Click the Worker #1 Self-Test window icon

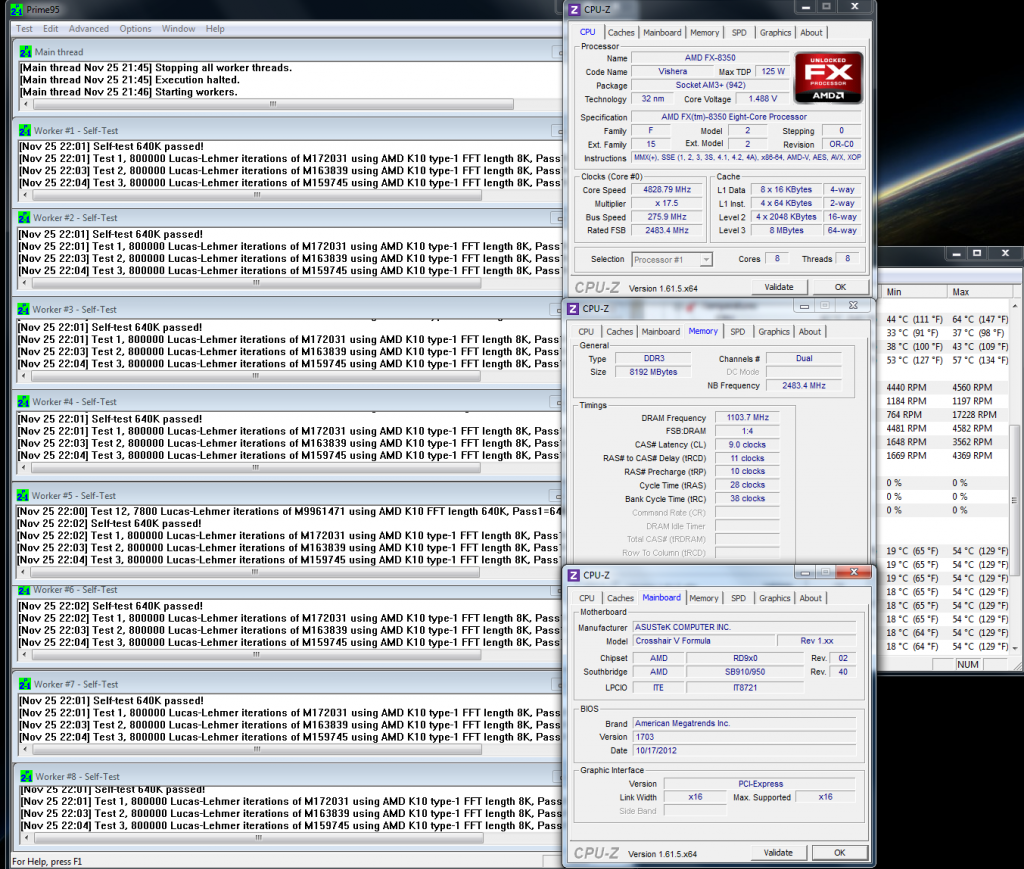click(x=25, y=131)
